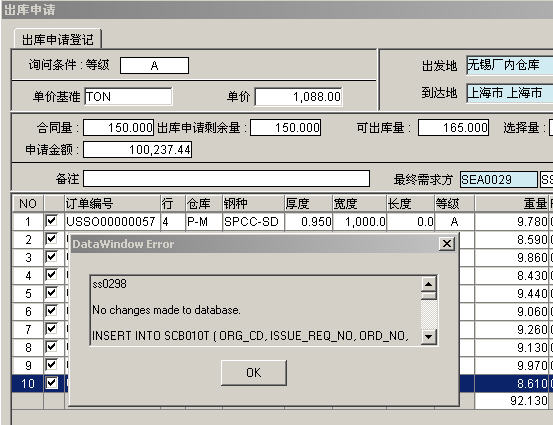Select the 出库申请登记 tab

(x=57, y=39)
